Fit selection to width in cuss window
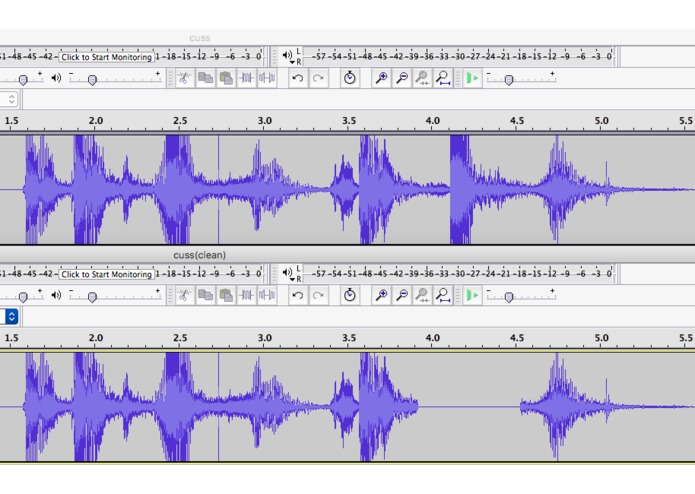The image size is (695, 494). point(422,78)
